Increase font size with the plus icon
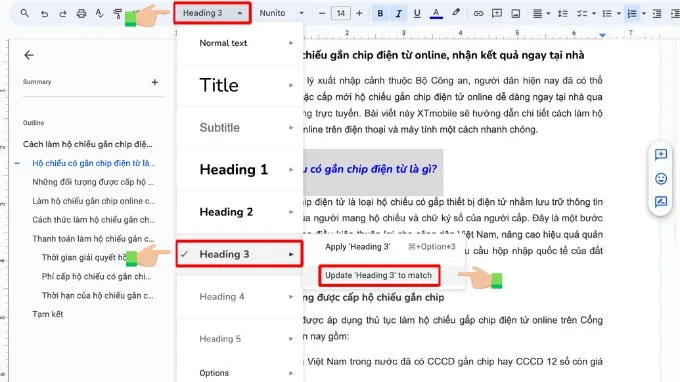680x382 pixels. pos(359,13)
